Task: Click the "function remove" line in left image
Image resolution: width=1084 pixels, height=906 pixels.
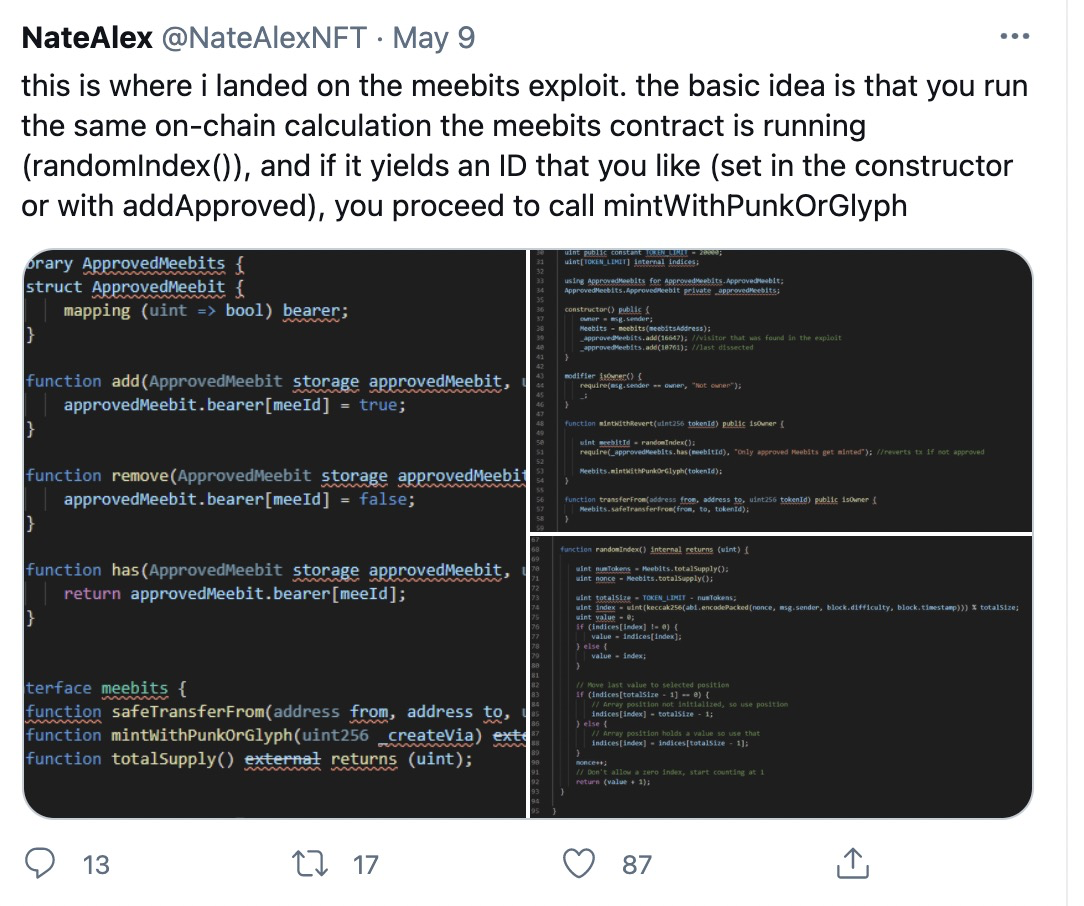Action: click(x=270, y=476)
